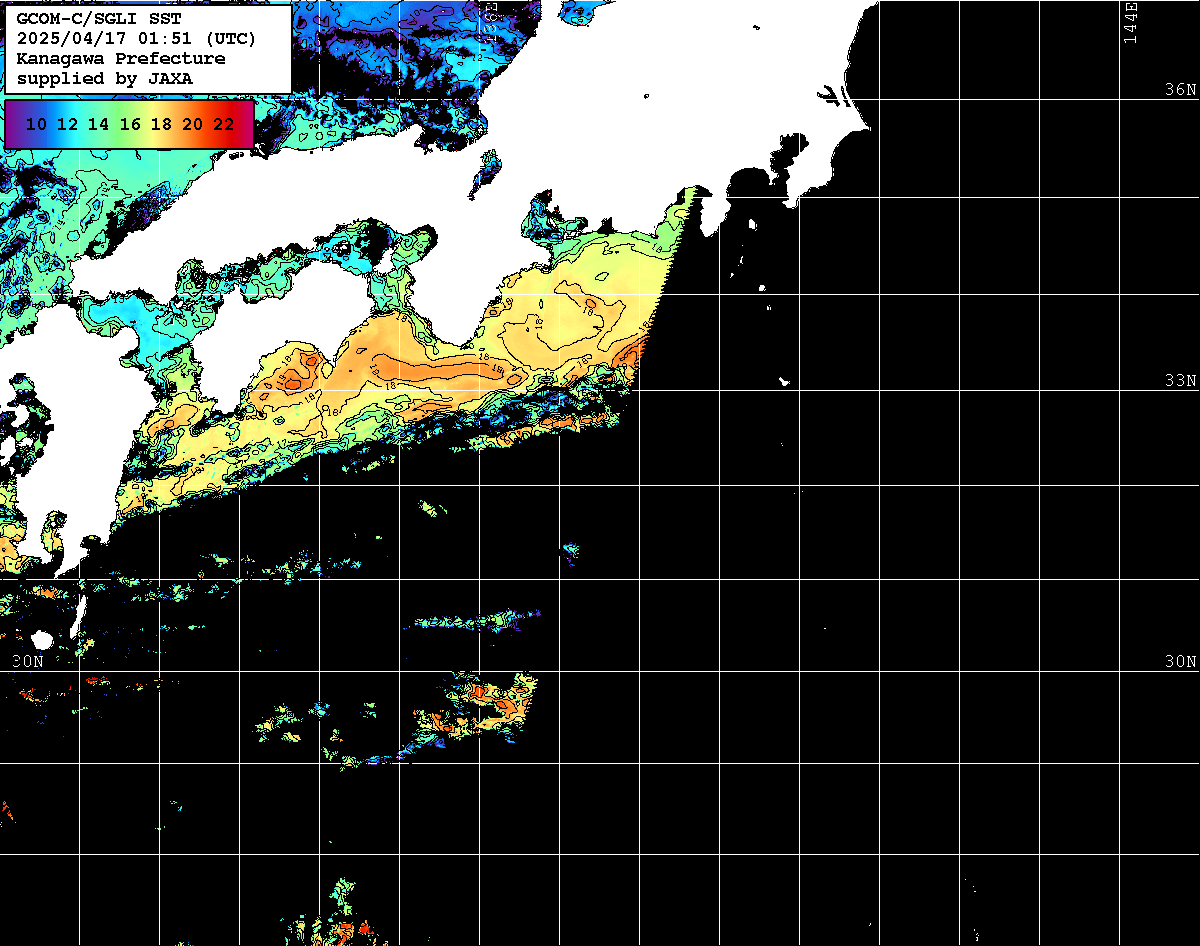Click the "Kanagawa Prefecture" caption line
Image resolution: width=1200 pixels, height=946 pixels.
121,59
